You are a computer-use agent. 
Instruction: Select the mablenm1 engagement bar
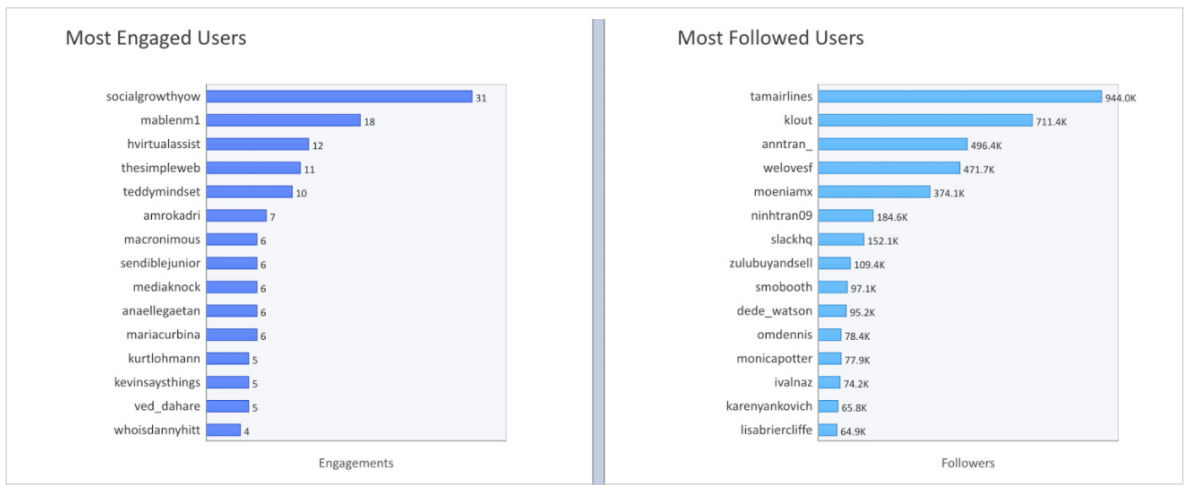coord(284,120)
